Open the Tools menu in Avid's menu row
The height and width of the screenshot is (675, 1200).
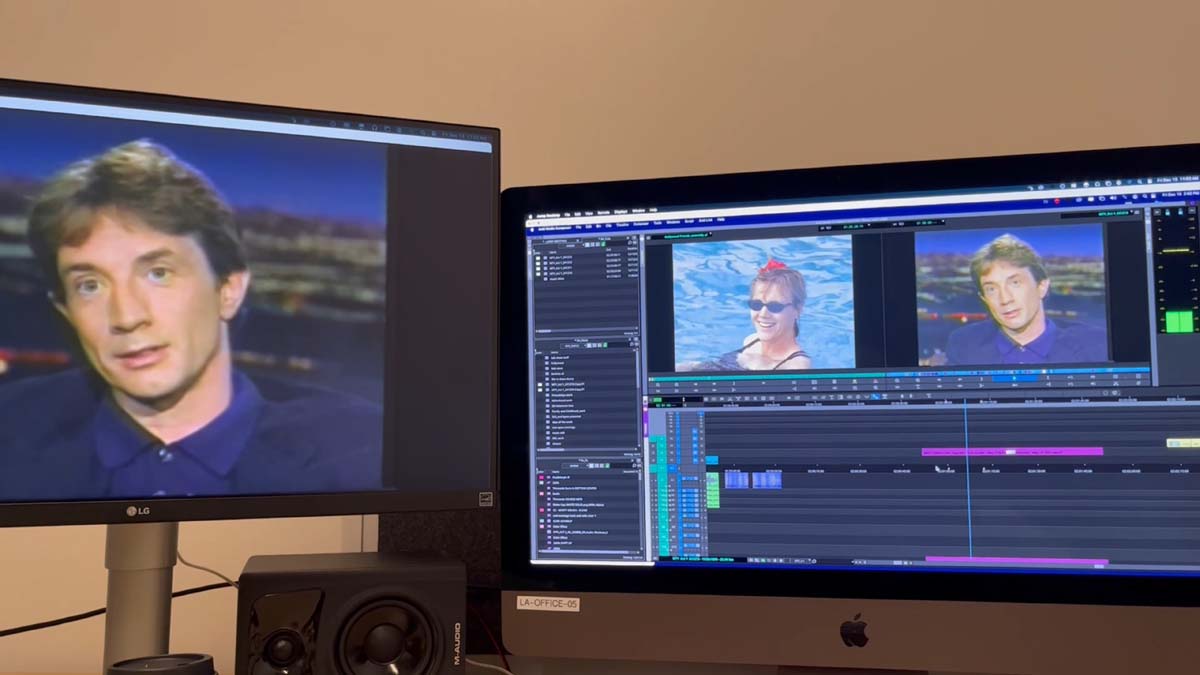pyautogui.click(x=657, y=222)
